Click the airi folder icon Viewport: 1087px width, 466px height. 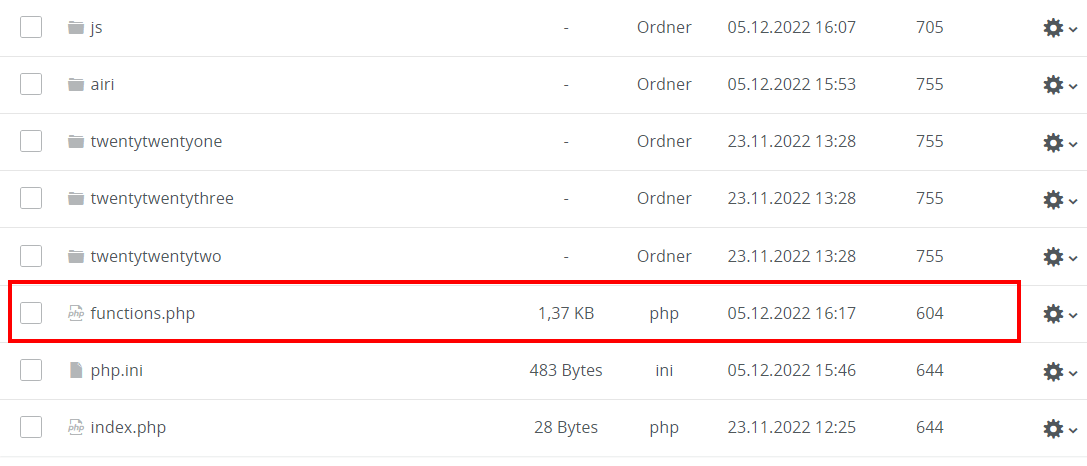tap(75, 85)
